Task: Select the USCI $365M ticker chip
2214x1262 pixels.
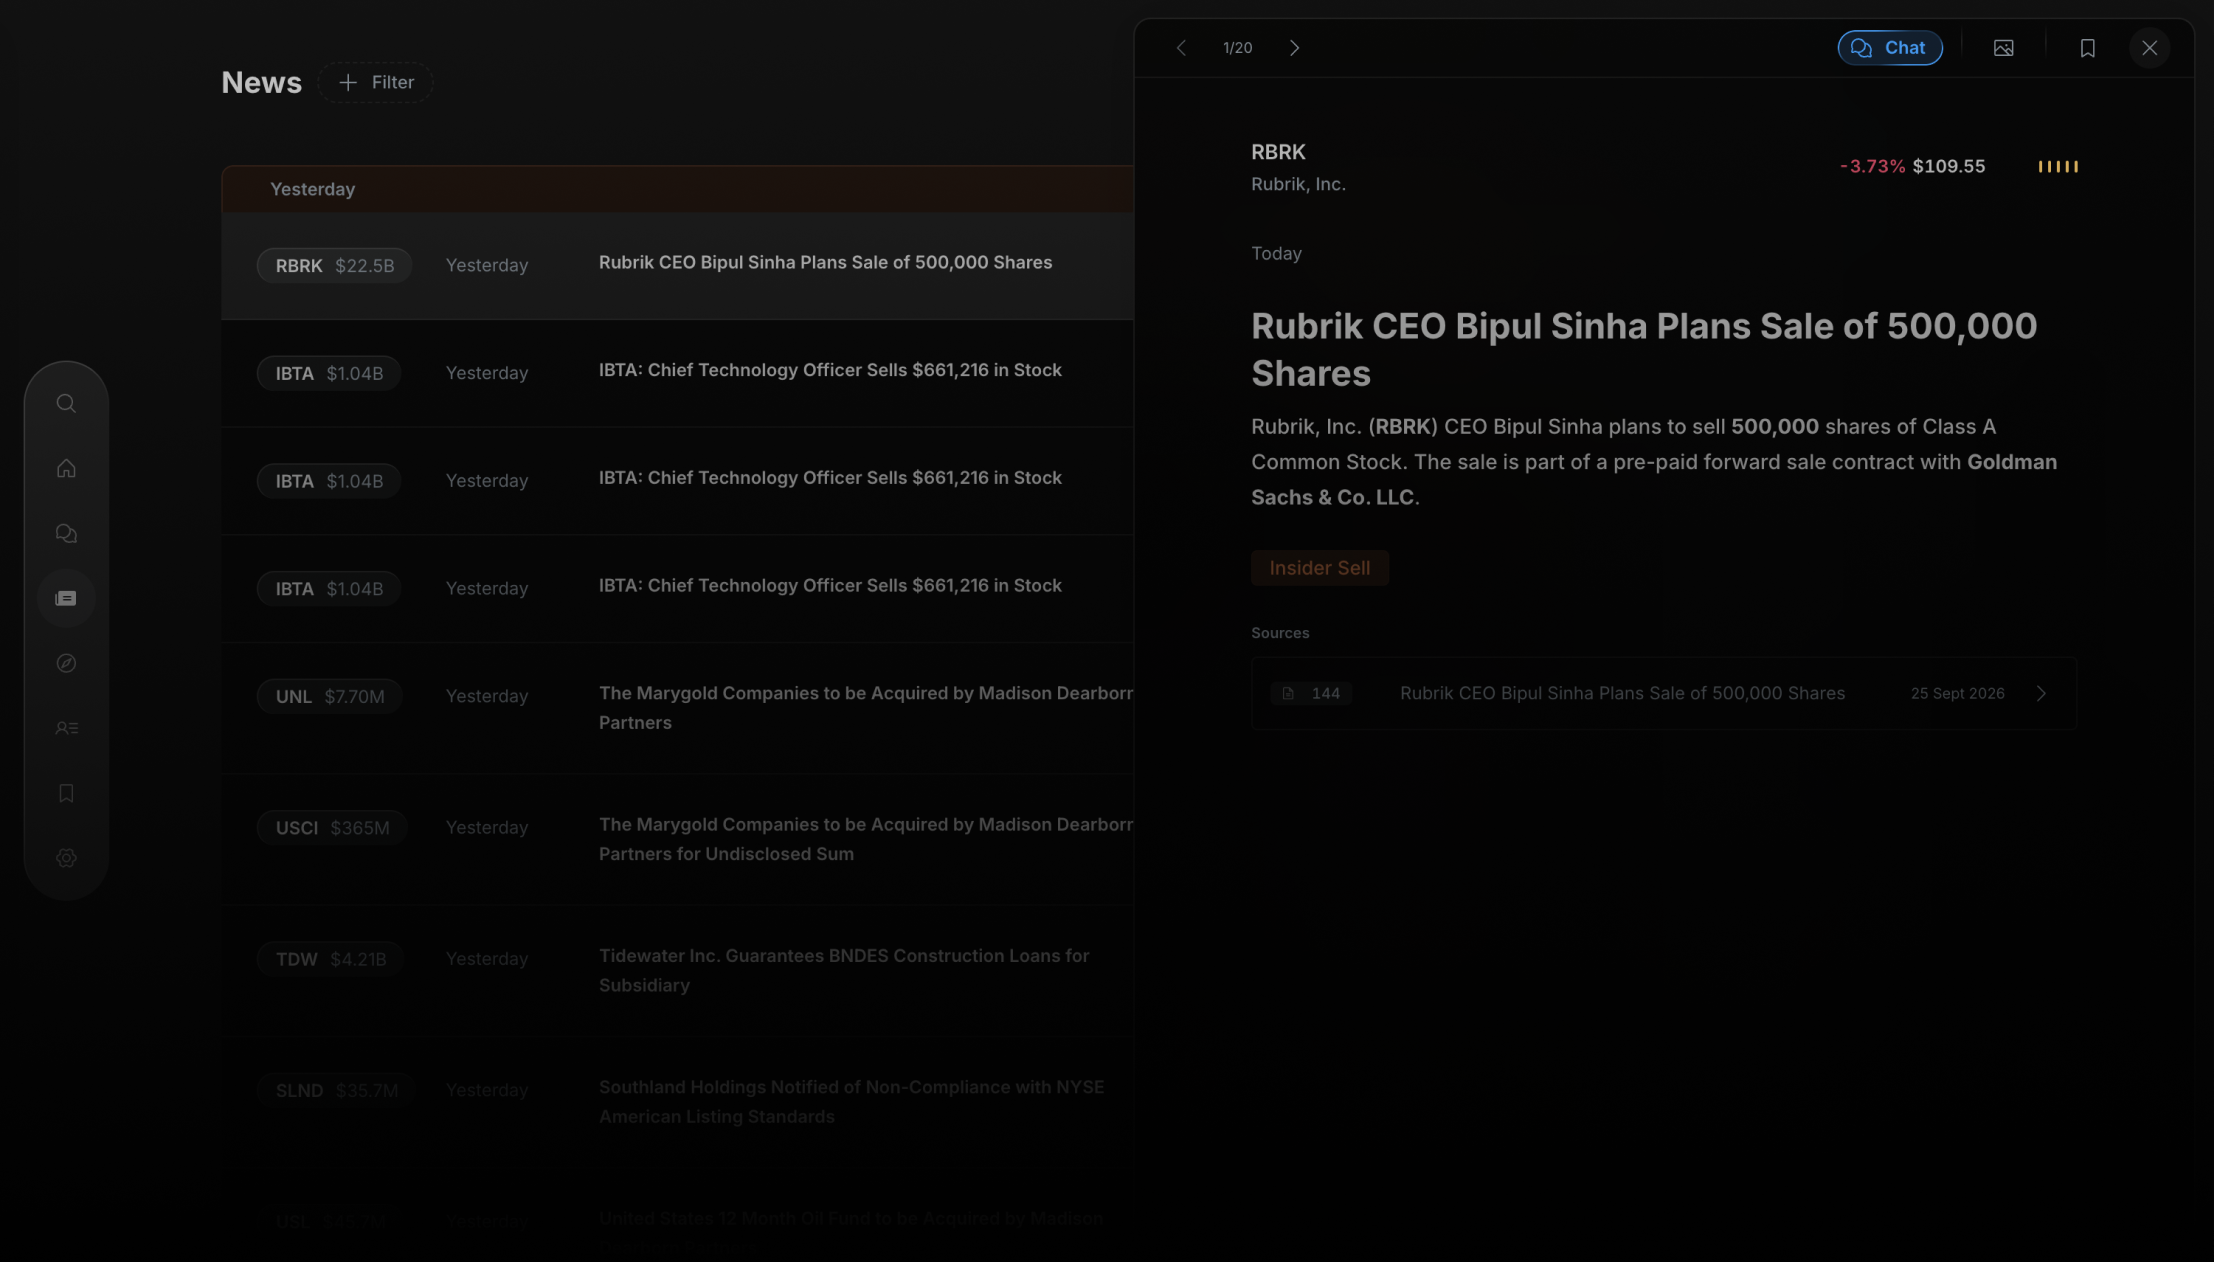Action: pos(332,828)
